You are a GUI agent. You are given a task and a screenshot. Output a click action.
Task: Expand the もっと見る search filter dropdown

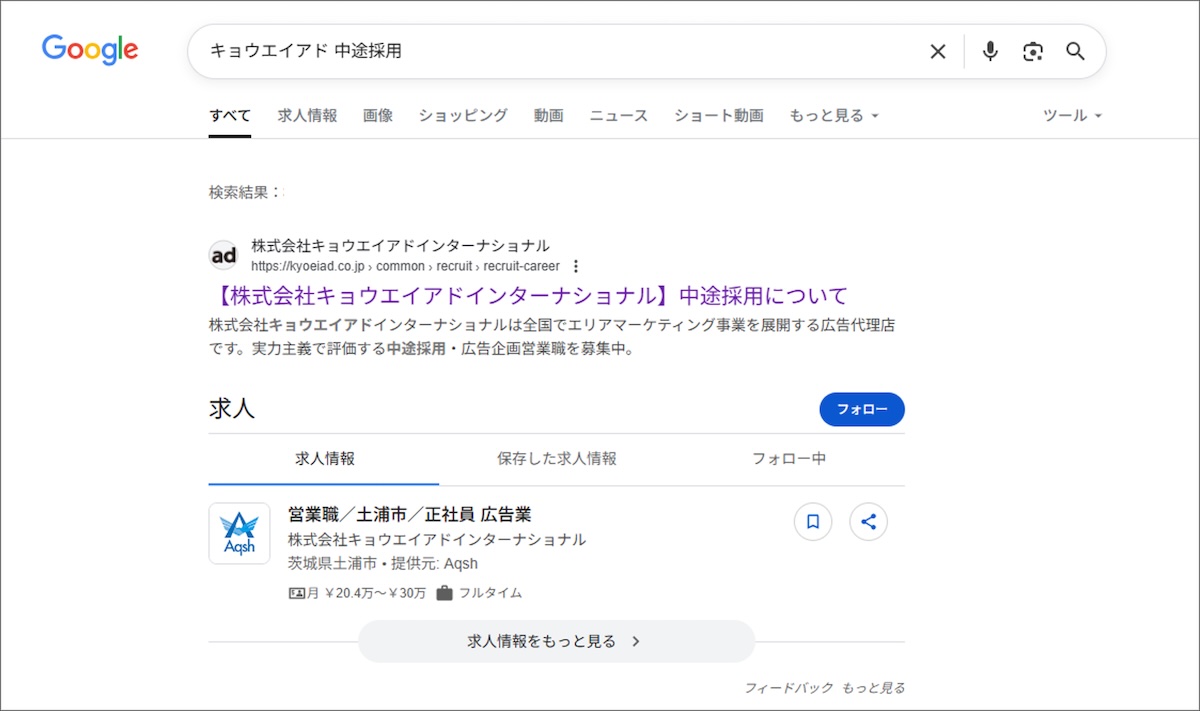(x=833, y=116)
